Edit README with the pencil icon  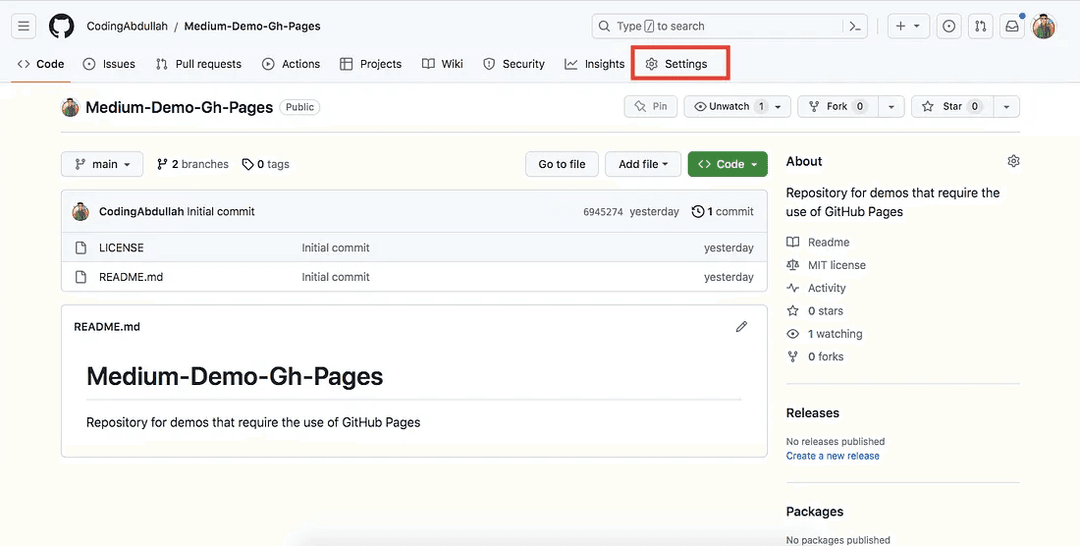pyautogui.click(x=741, y=327)
